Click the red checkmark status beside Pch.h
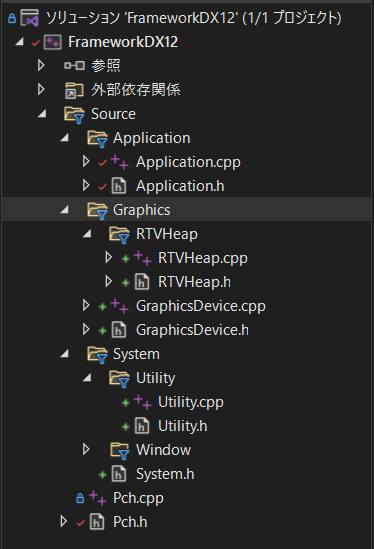 click(x=81, y=523)
